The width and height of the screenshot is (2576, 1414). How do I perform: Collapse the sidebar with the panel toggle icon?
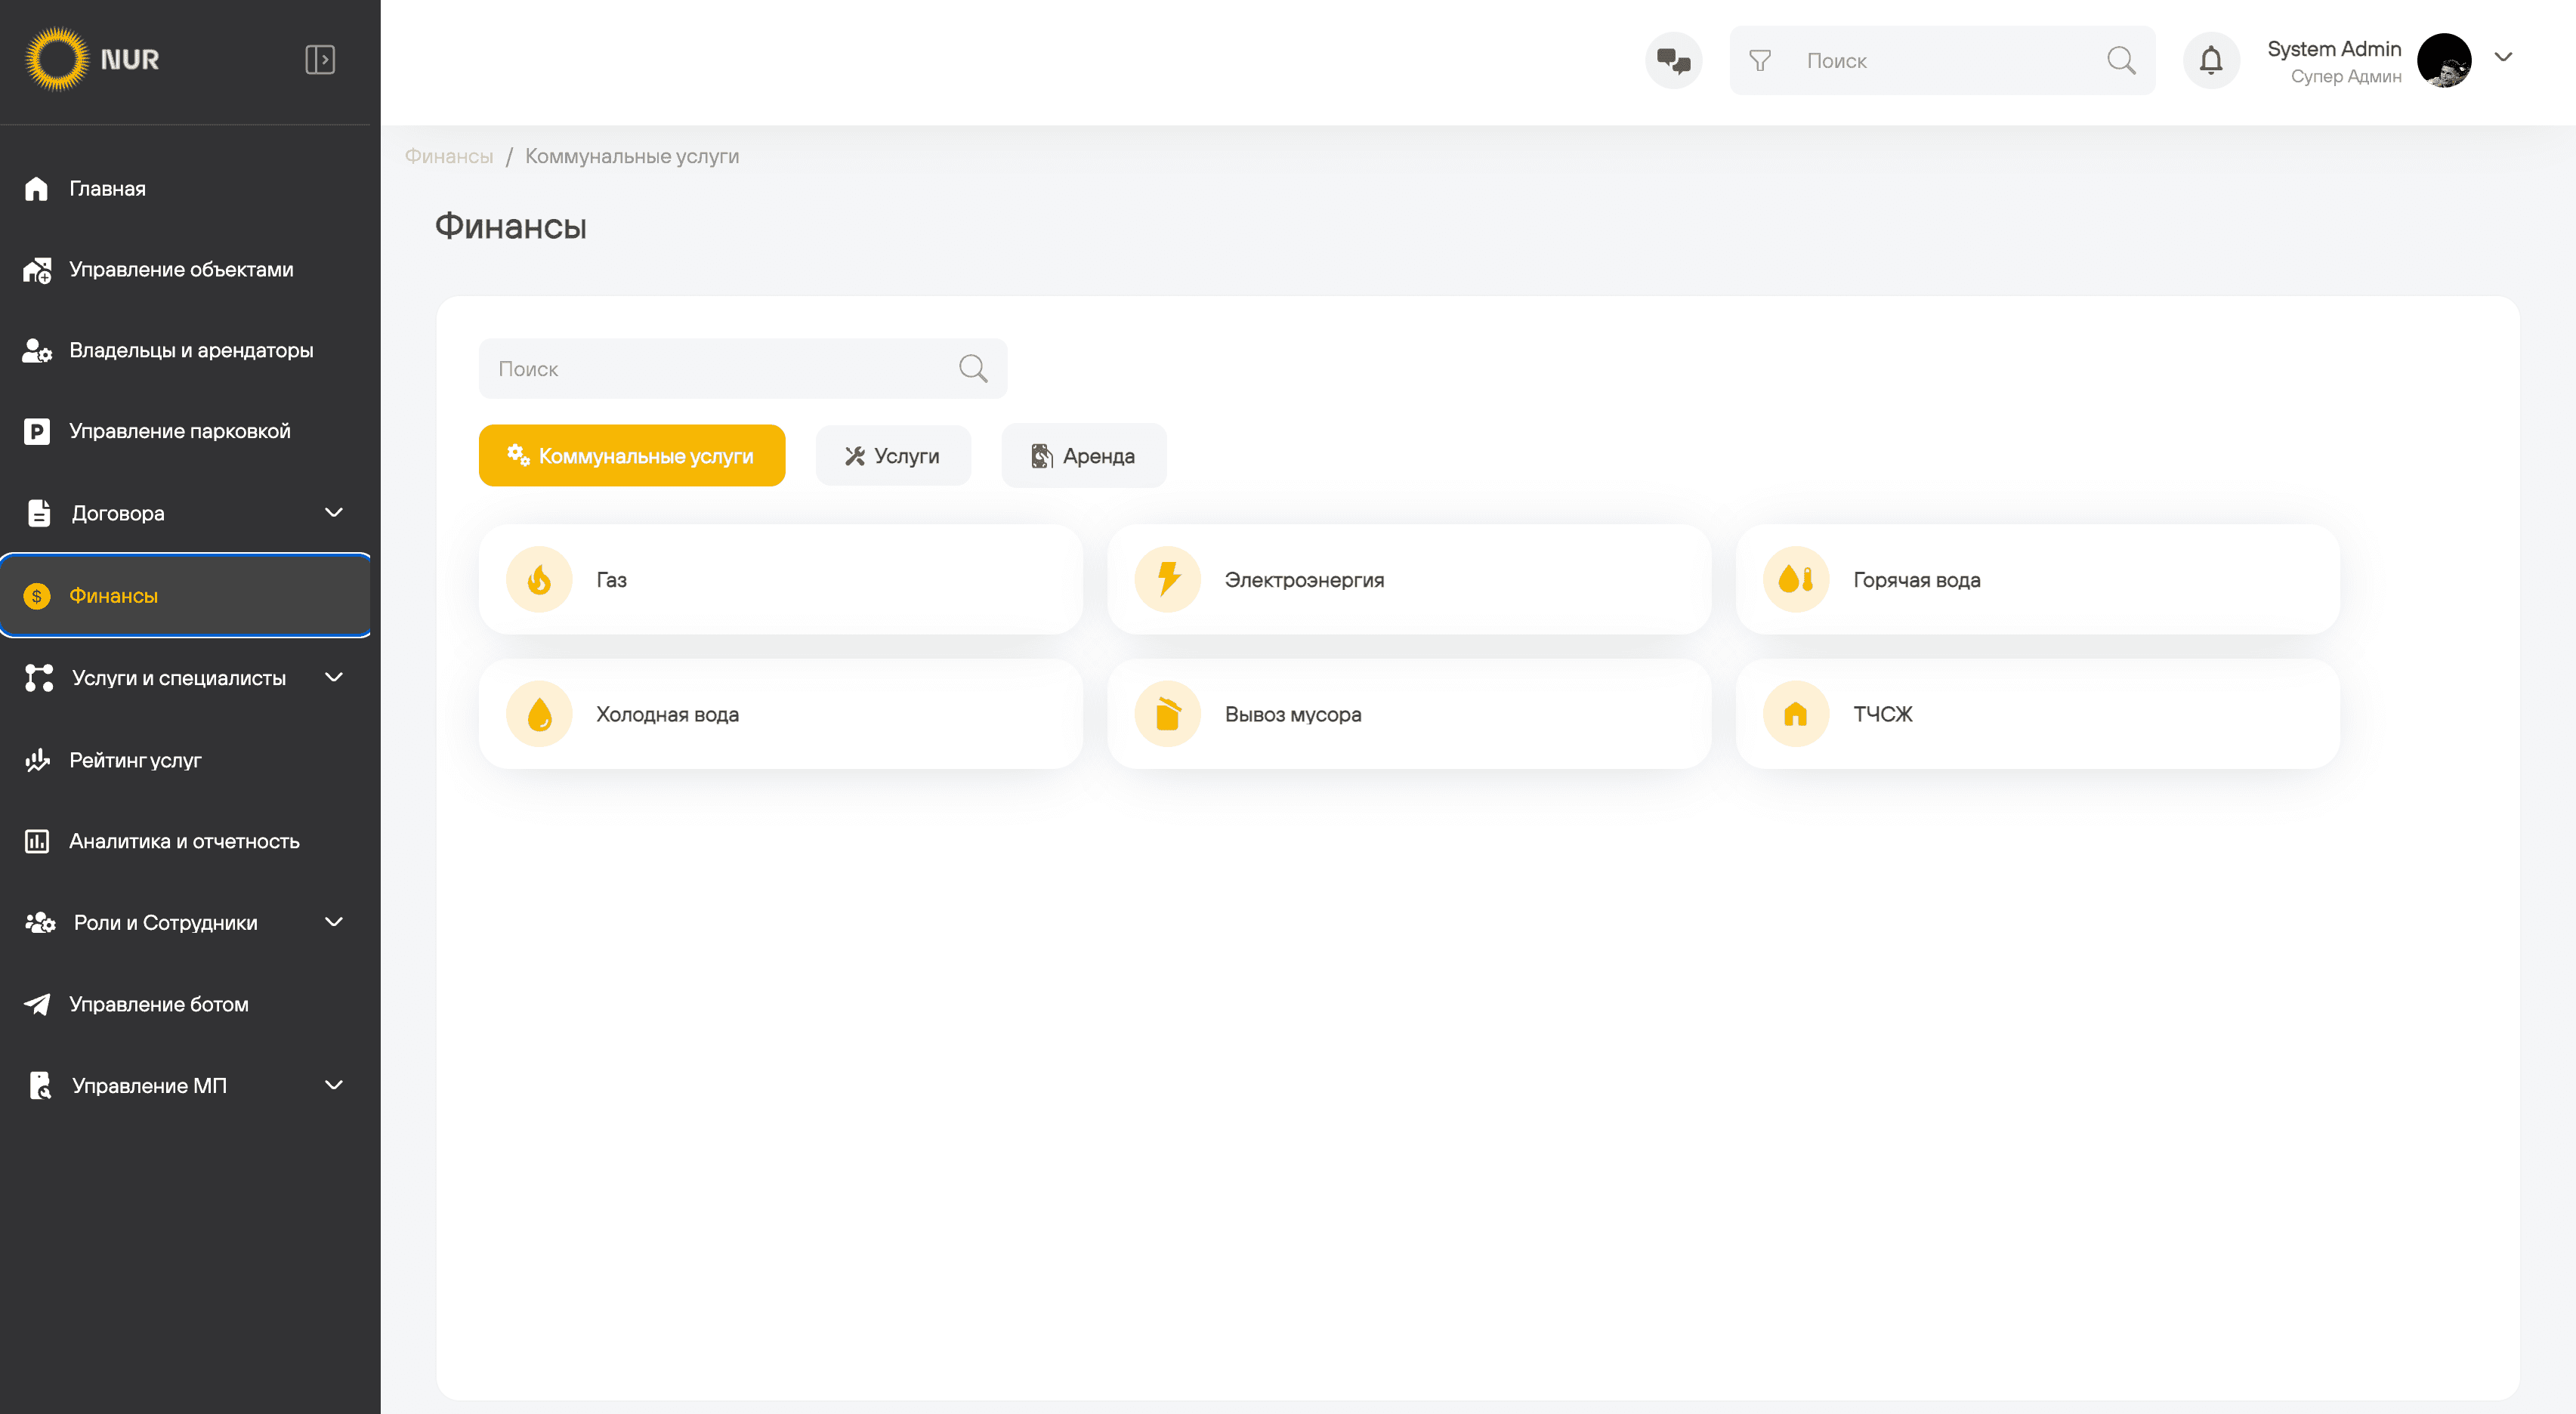click(319, 60)
